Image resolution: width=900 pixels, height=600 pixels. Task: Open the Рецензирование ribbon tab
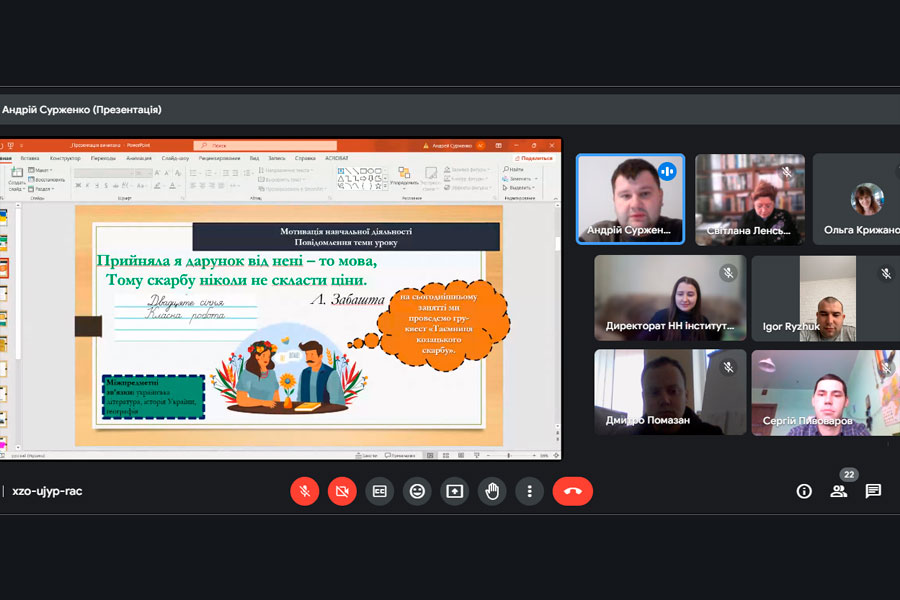[x=219, y=158]
